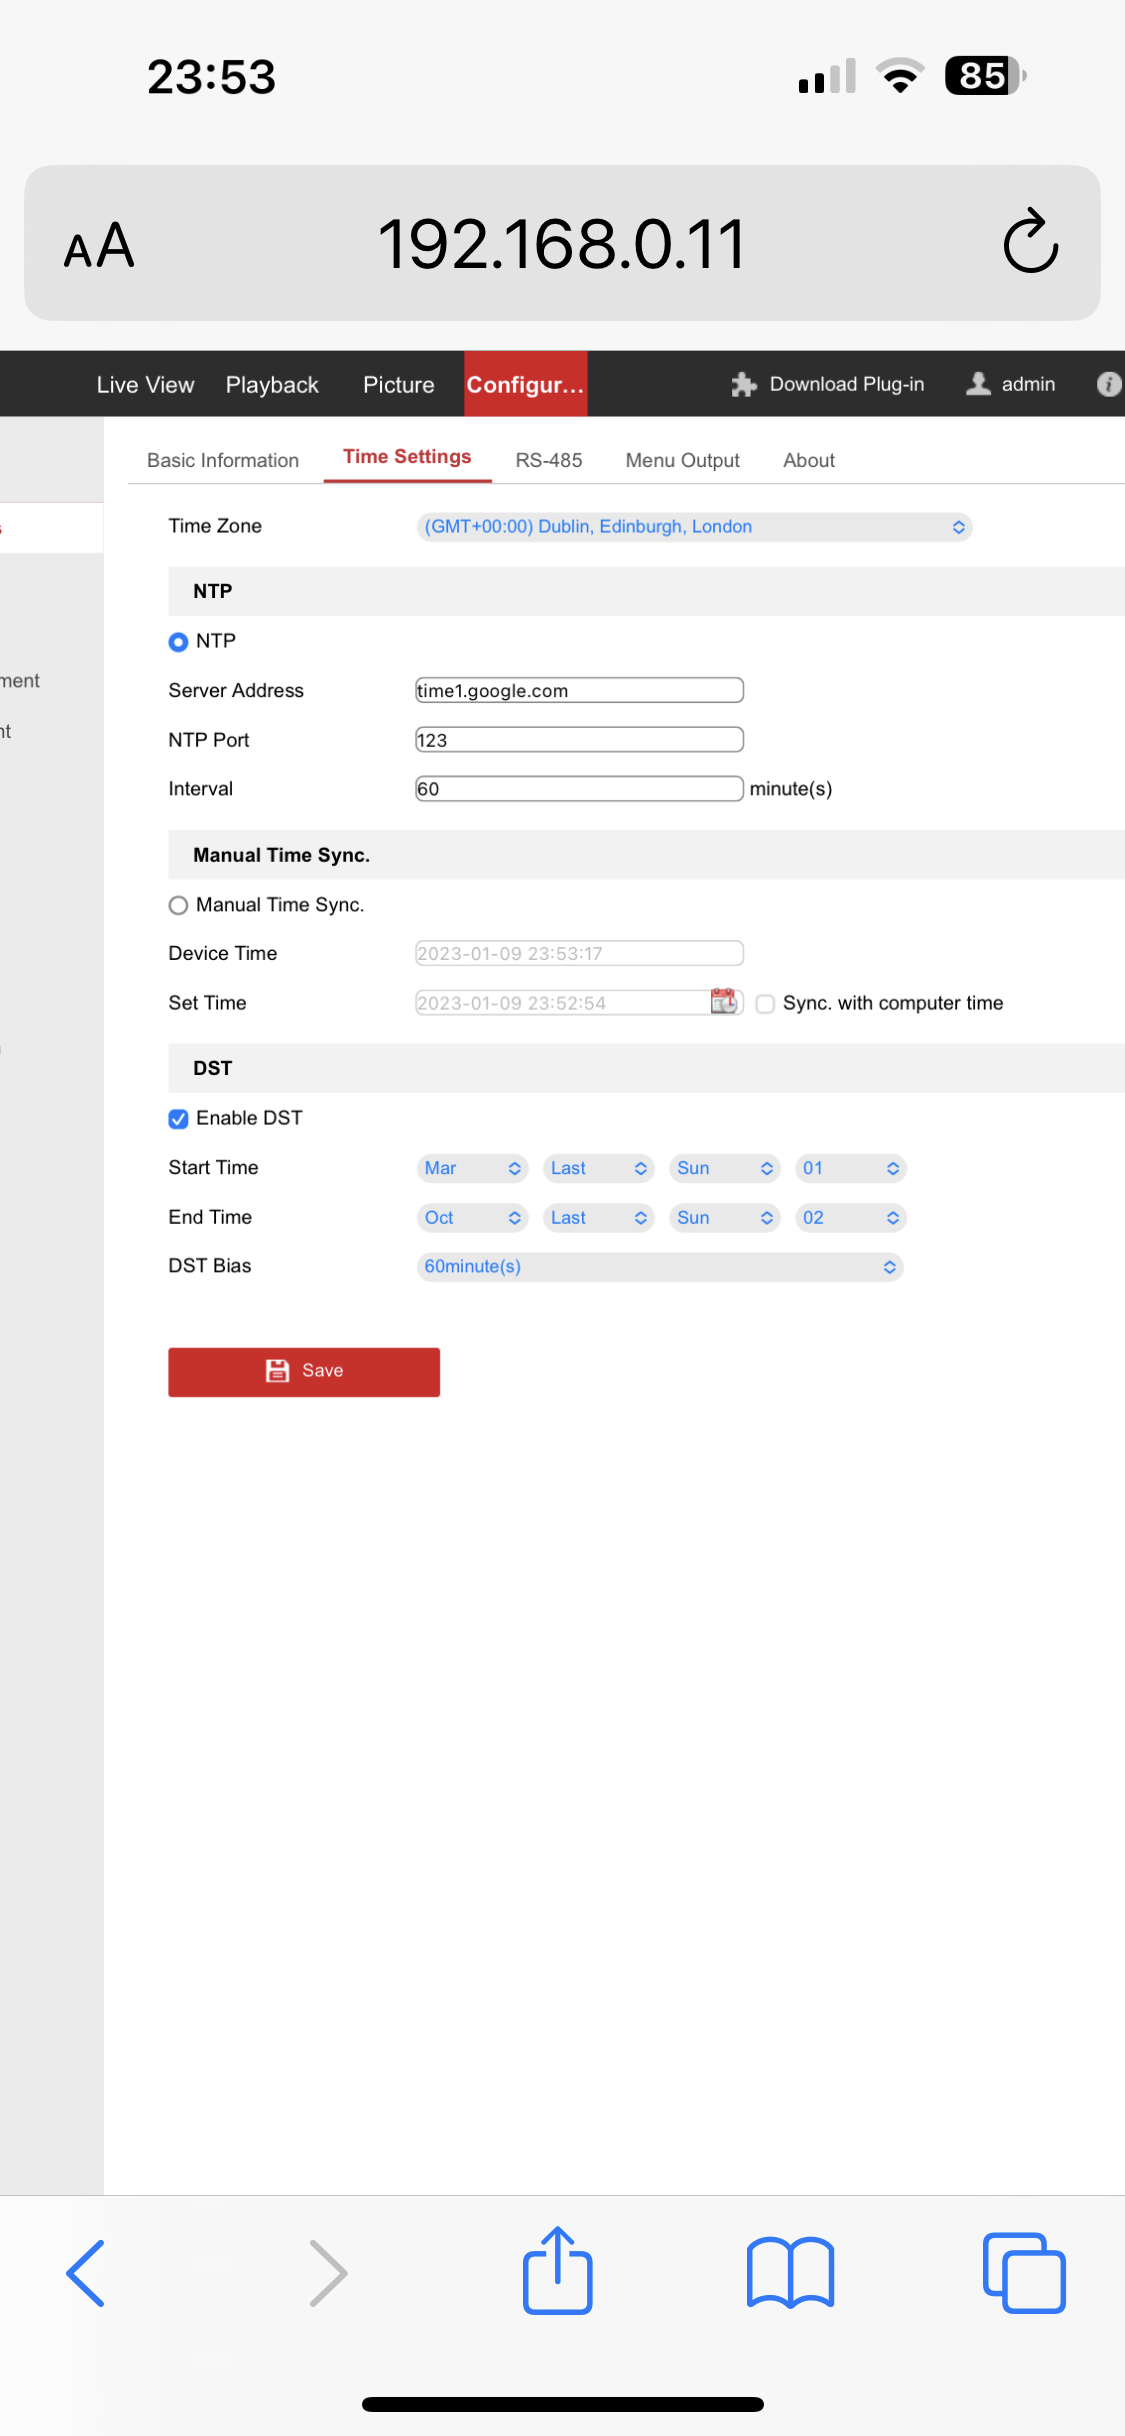
Task: Open the Safari bookmarks book icon
Action: point(790,2272)
